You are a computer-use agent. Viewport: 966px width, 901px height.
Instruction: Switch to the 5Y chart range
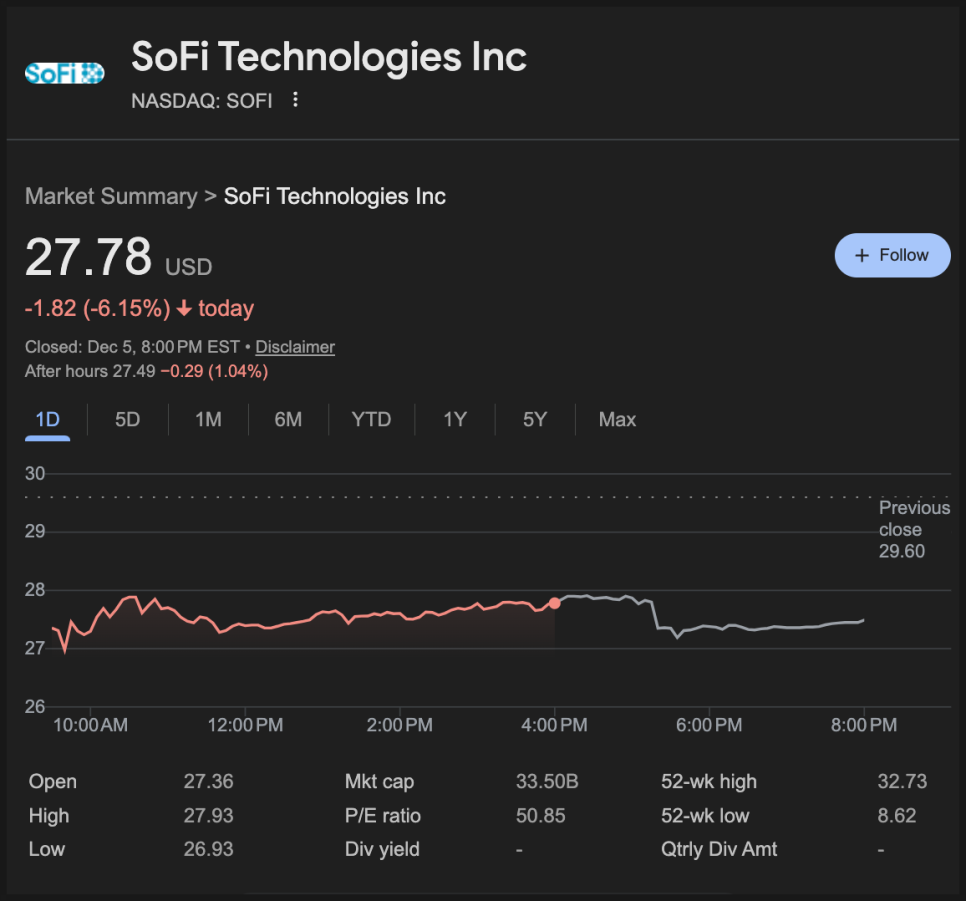point(535,420)
